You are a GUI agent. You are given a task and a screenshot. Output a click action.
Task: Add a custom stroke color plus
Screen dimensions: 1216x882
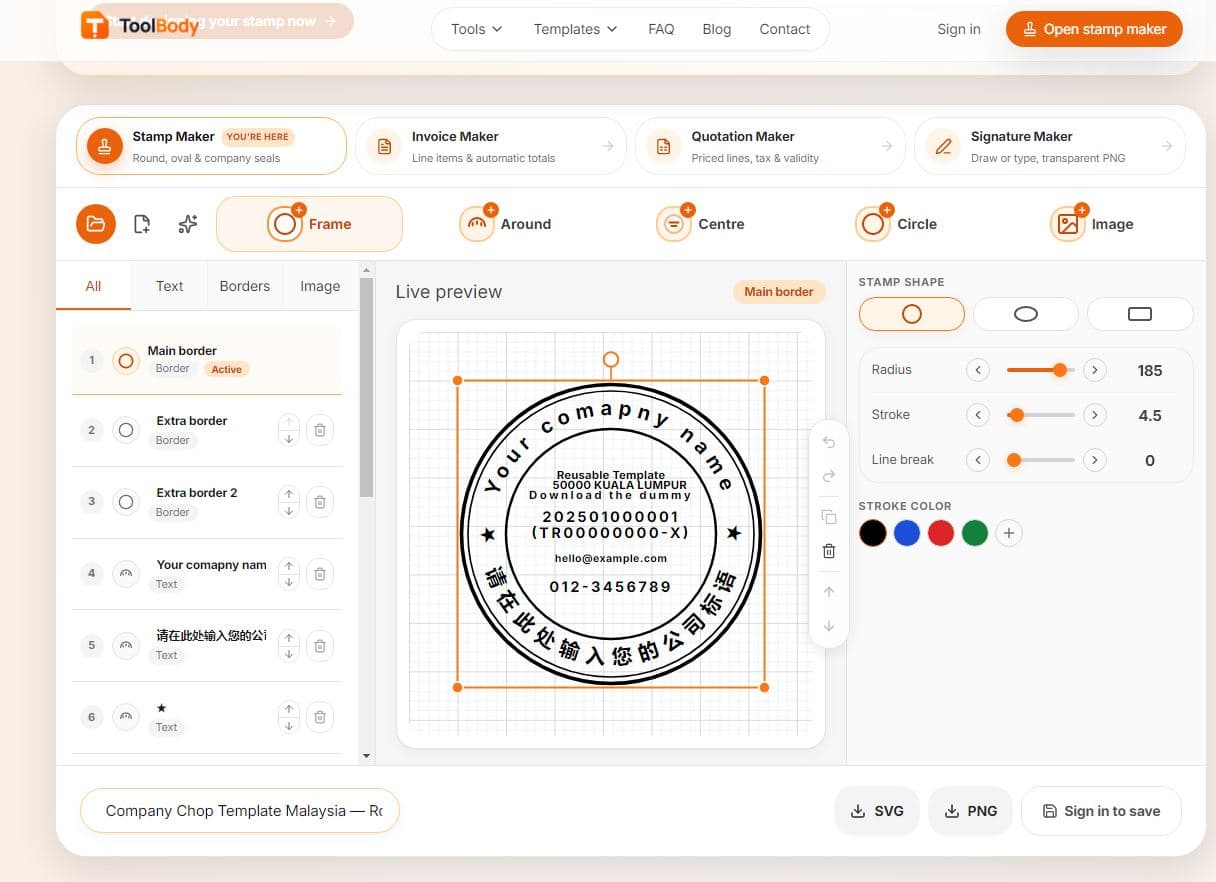[x=1009, y=533]
